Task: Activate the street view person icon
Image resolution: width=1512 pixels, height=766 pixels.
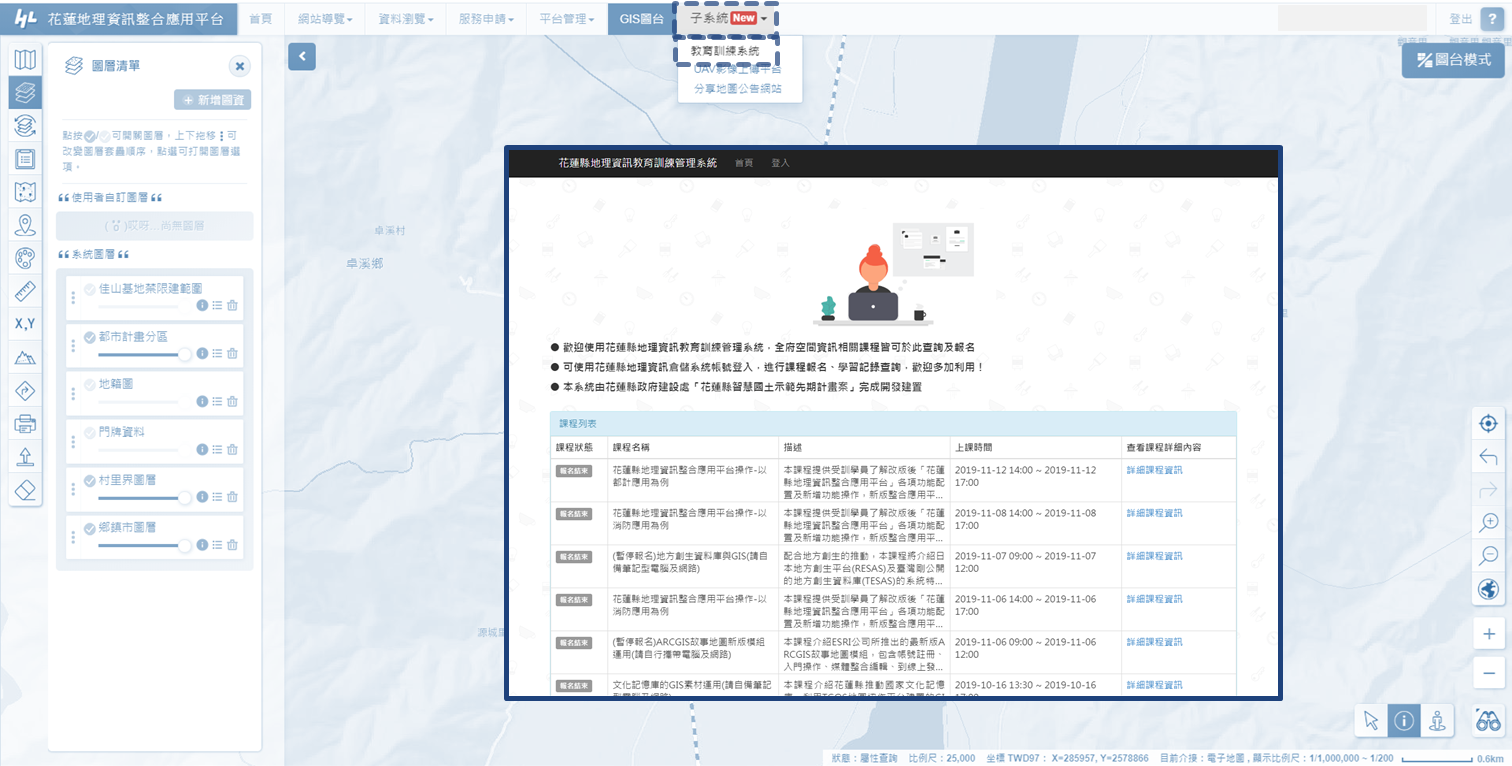Action: (1437, 720)
